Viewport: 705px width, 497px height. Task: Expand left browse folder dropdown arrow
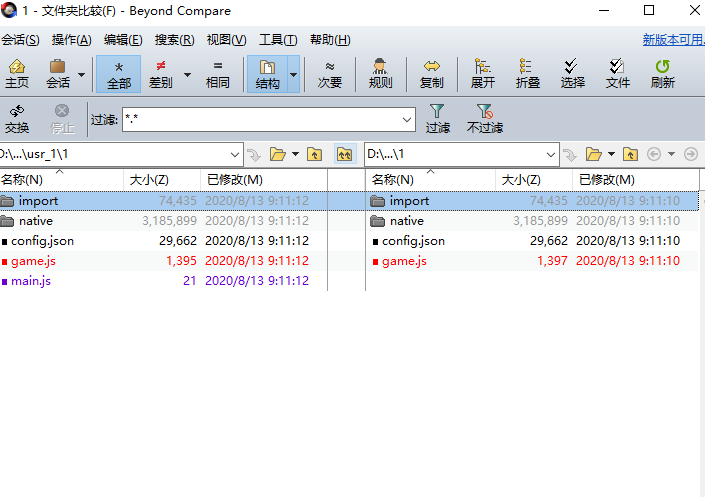295,154
